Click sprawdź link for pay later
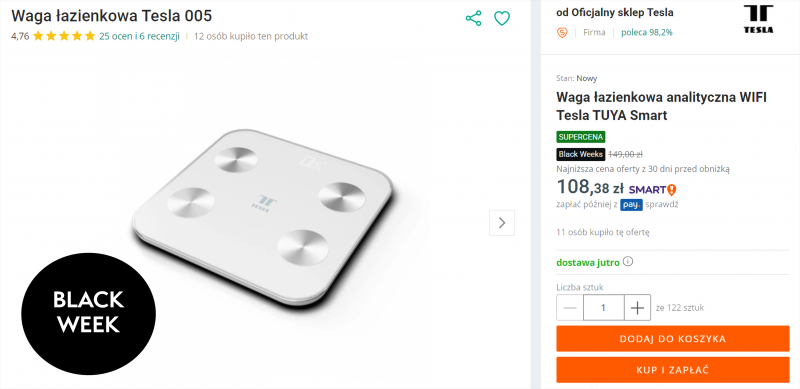This screenshot has width=800, height=389. [662, 205]
